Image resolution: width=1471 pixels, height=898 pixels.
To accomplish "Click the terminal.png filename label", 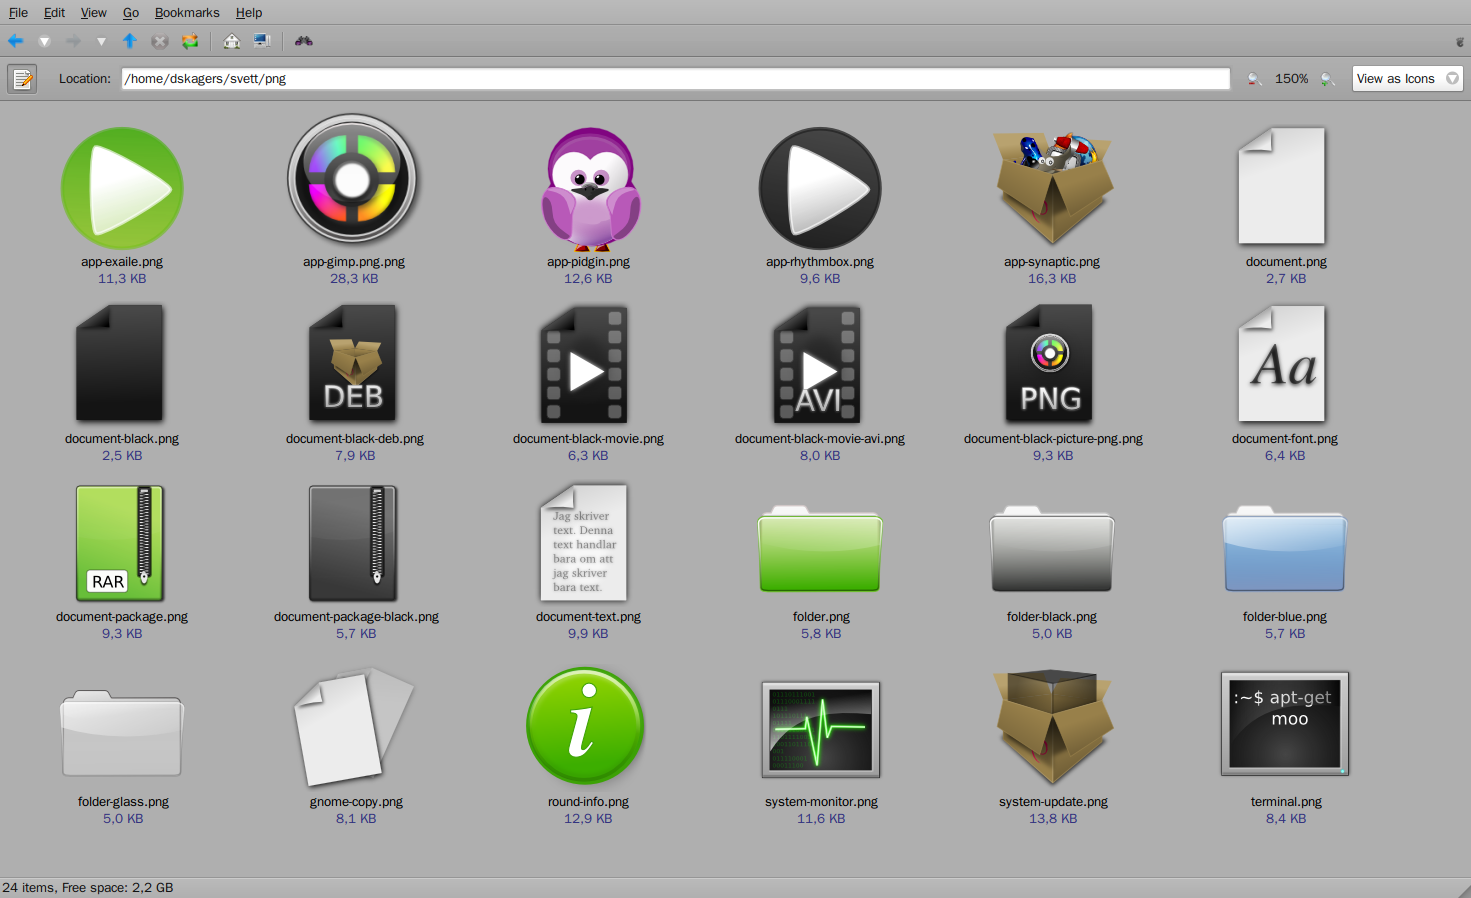I will coord(1286,802).
